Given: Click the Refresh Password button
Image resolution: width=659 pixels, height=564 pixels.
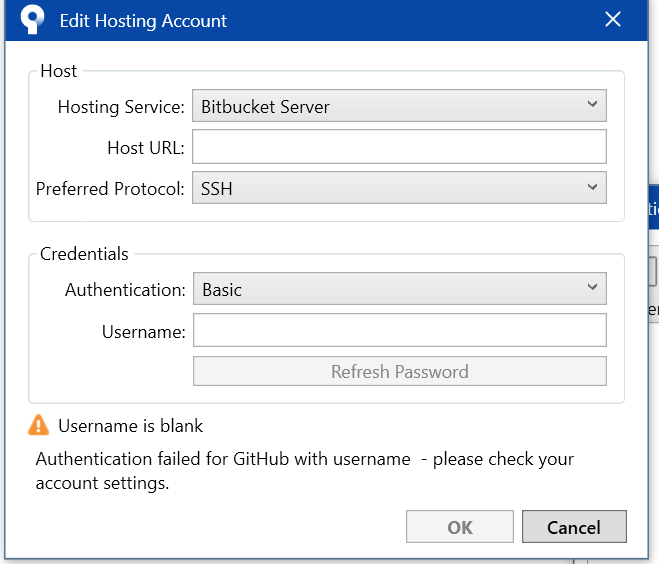Looking at the screenshot, I should pyautogui.click(x=400, y=371).
